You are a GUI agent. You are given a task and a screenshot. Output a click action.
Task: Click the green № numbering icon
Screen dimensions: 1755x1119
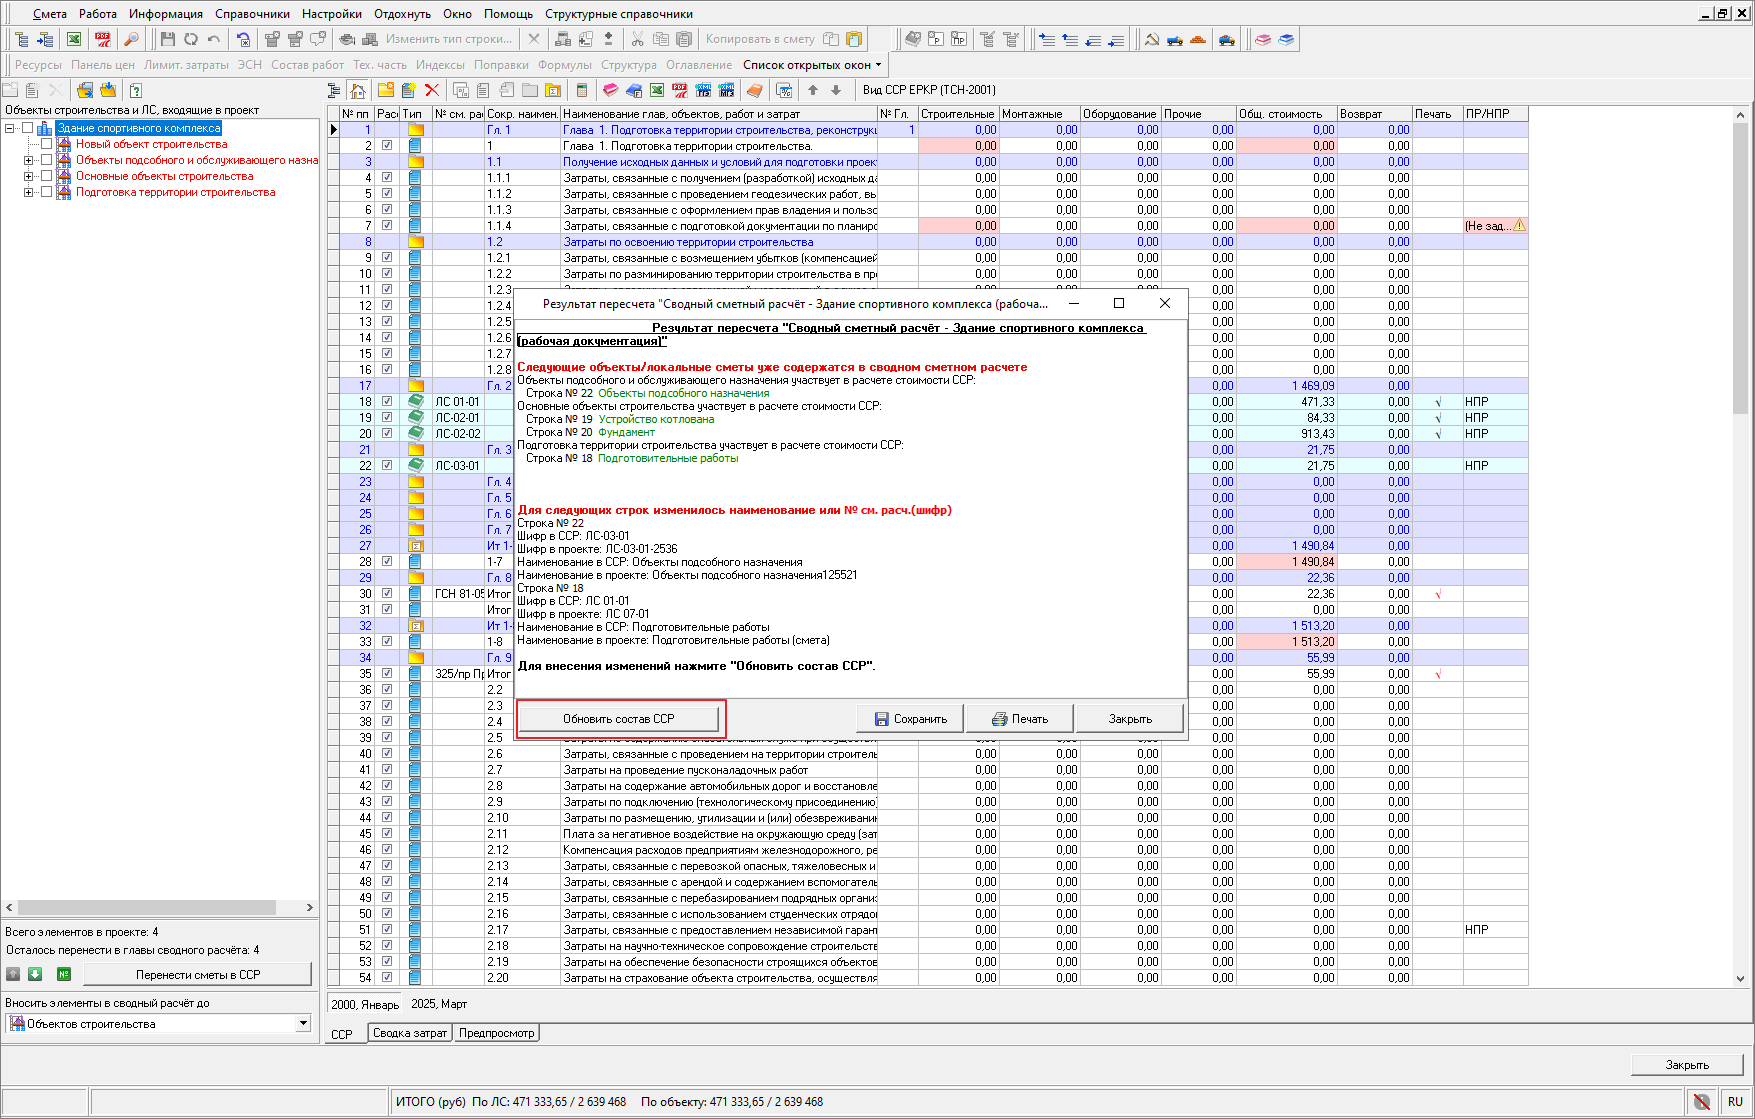[63, 974]
